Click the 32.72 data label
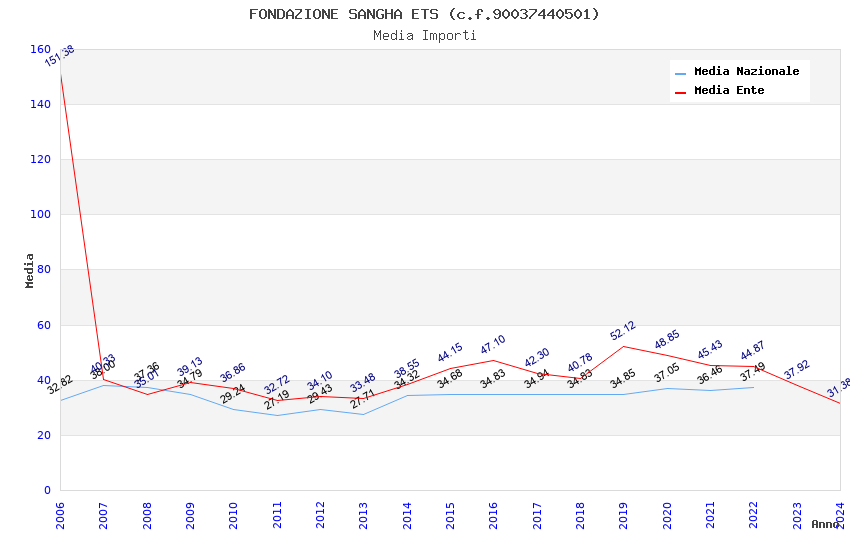Image resolution: width=850 pixels, height=550 pixels. (276, 385)
